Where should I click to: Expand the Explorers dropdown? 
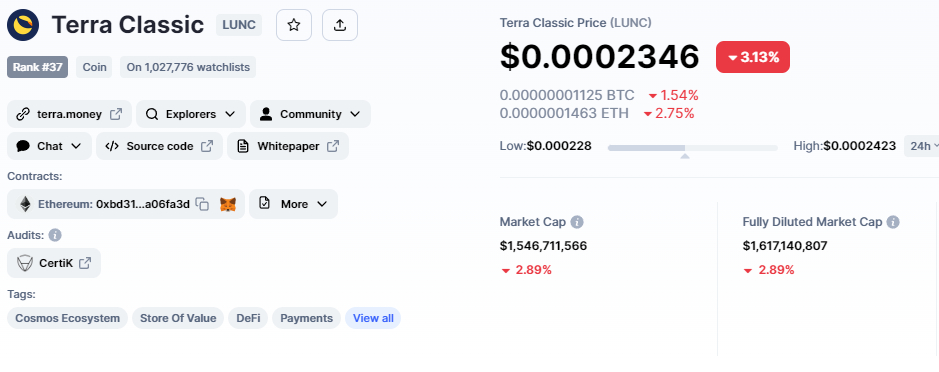point(190,114)
